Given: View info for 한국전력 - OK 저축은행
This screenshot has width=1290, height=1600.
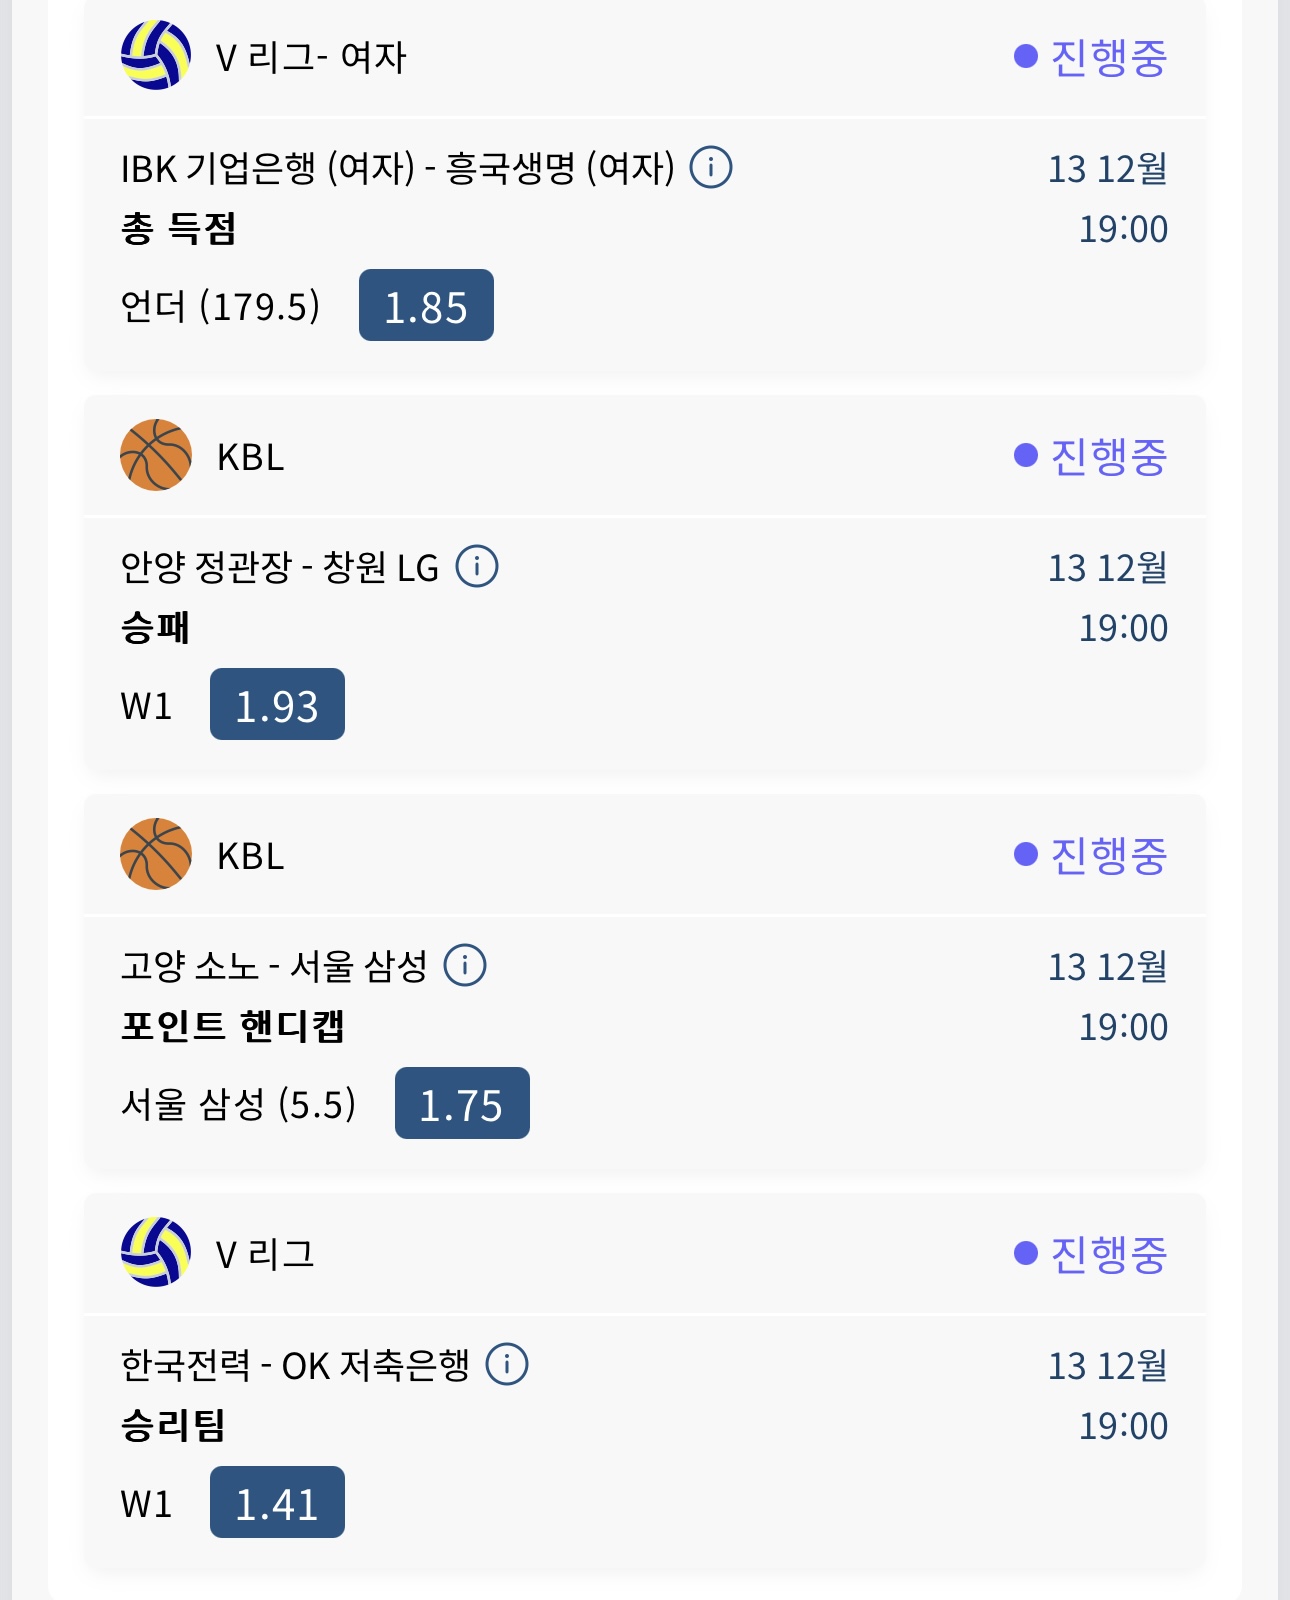Looking at the screenshot, I should (x=507, y=1364).
